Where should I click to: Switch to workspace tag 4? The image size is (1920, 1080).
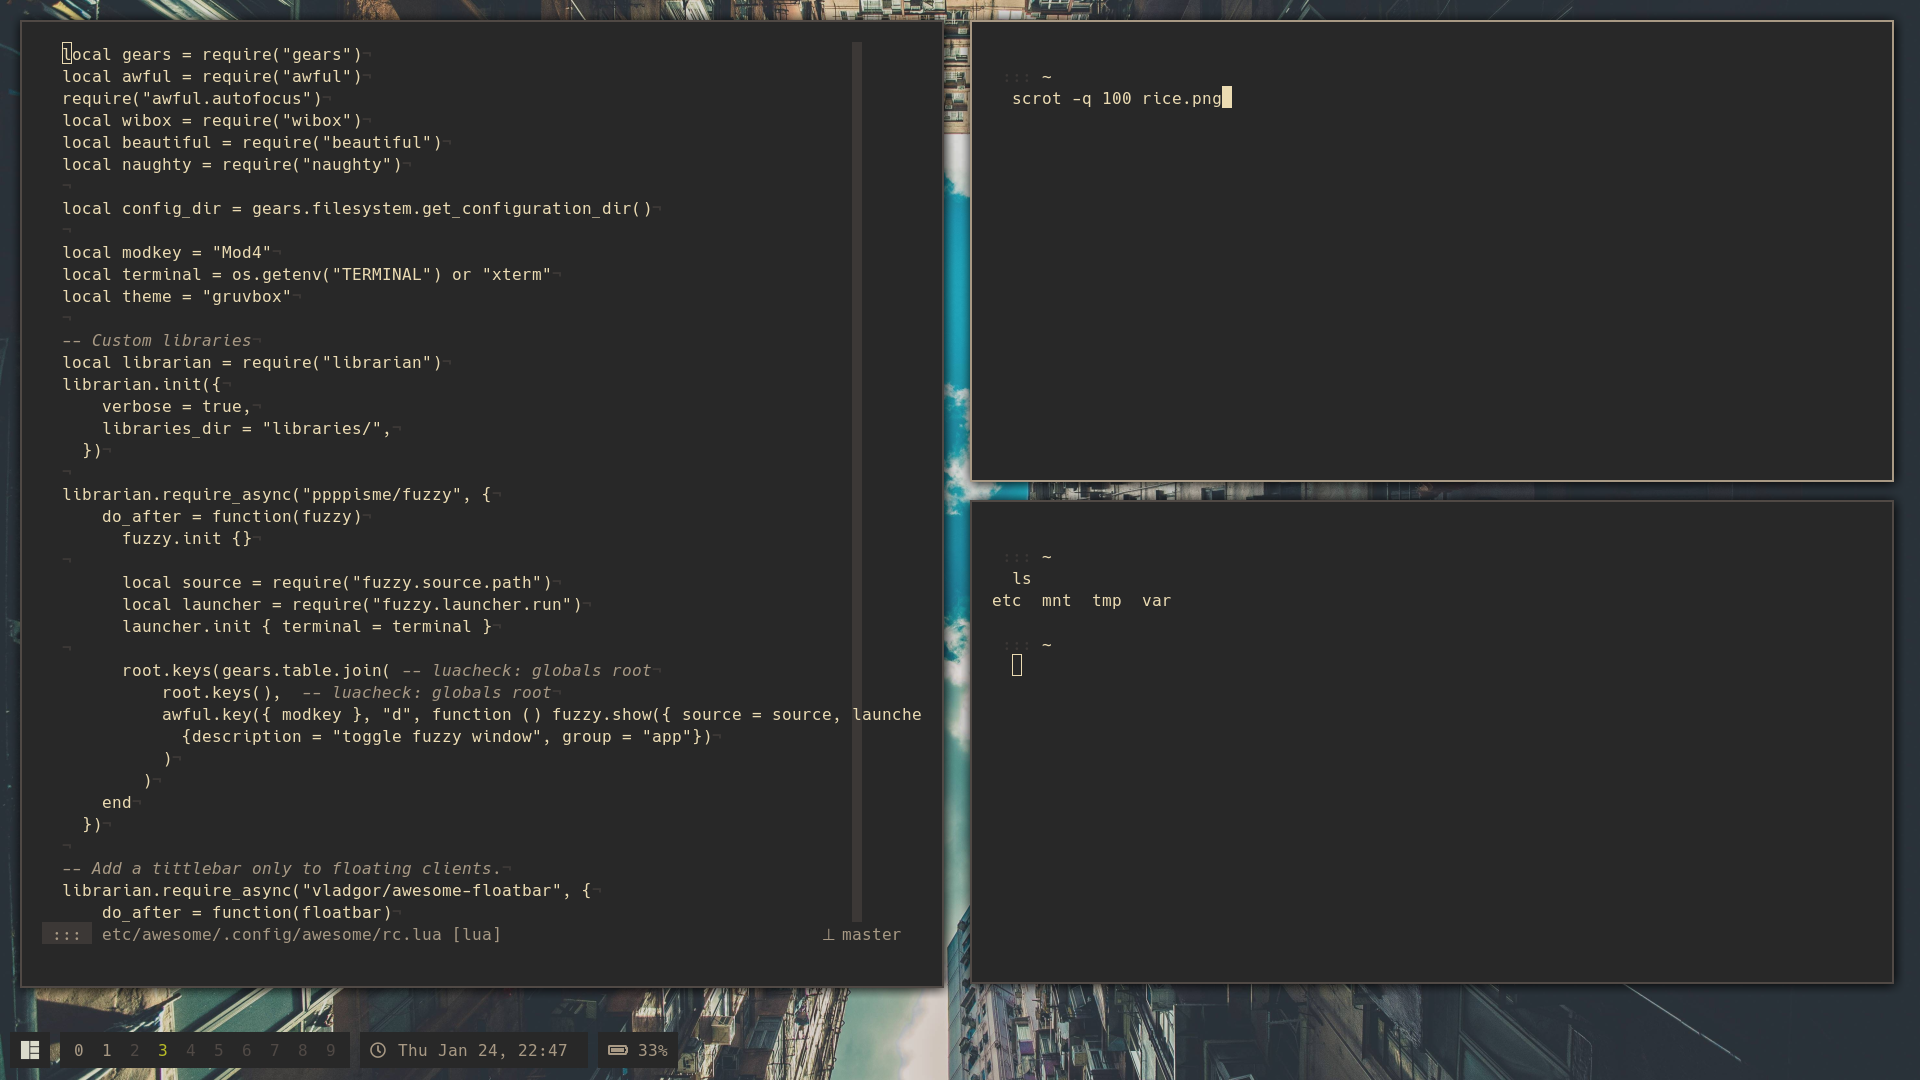pyautogui.click(x=191, y=1050)
